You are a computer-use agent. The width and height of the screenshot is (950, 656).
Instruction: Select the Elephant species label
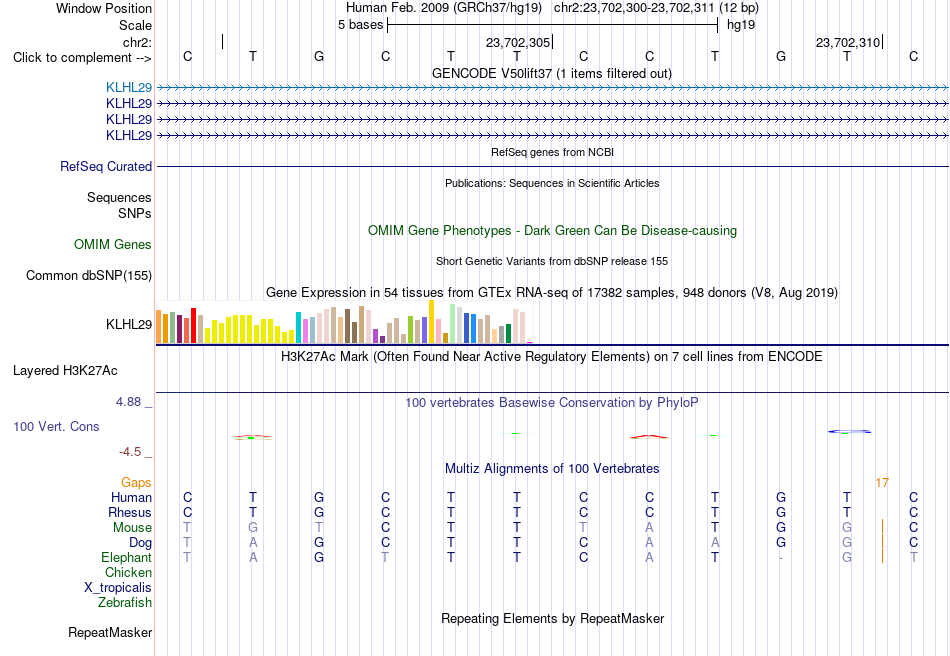tap(127, 557)
